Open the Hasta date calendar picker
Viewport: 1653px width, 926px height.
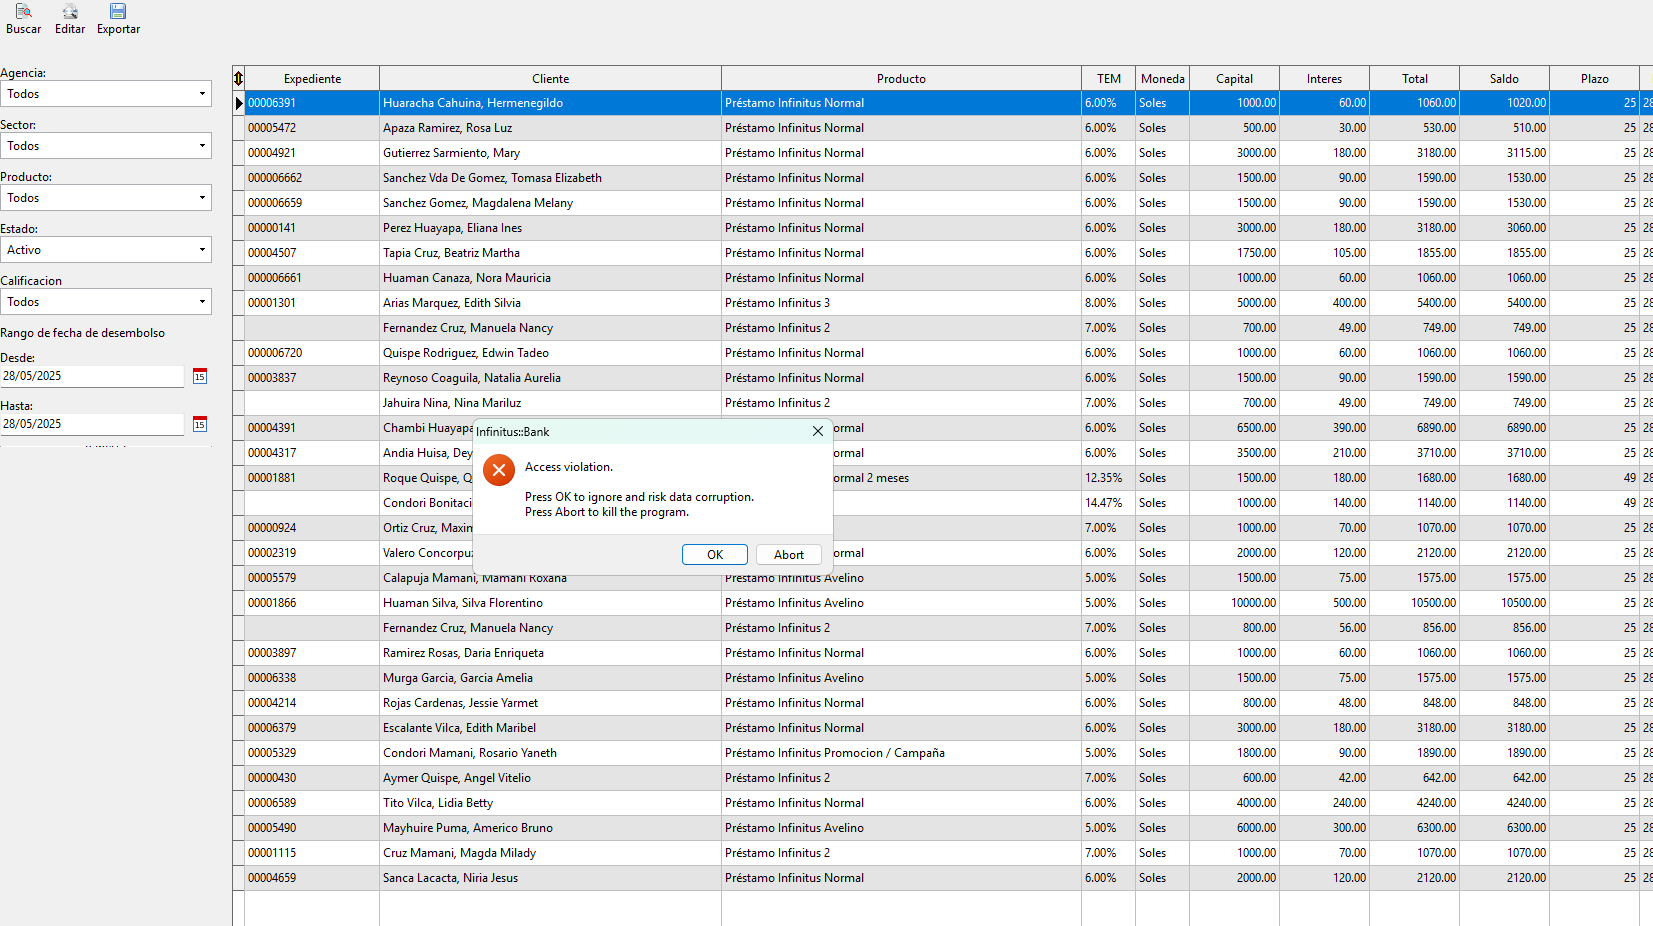200,424
